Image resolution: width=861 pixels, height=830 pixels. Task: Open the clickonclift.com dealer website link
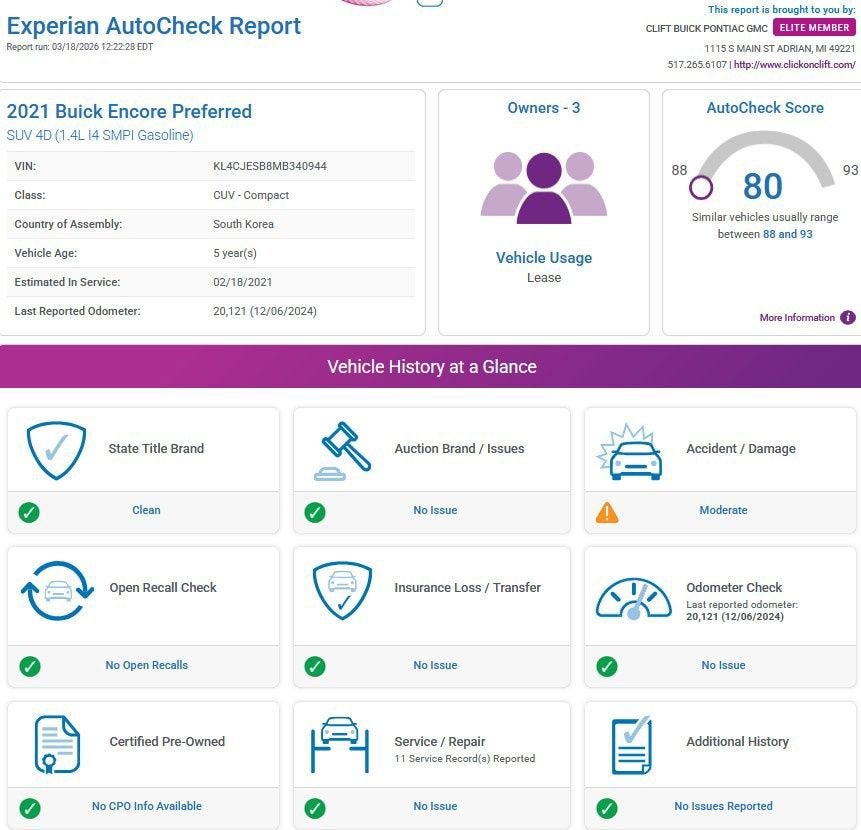pos(795,65)
